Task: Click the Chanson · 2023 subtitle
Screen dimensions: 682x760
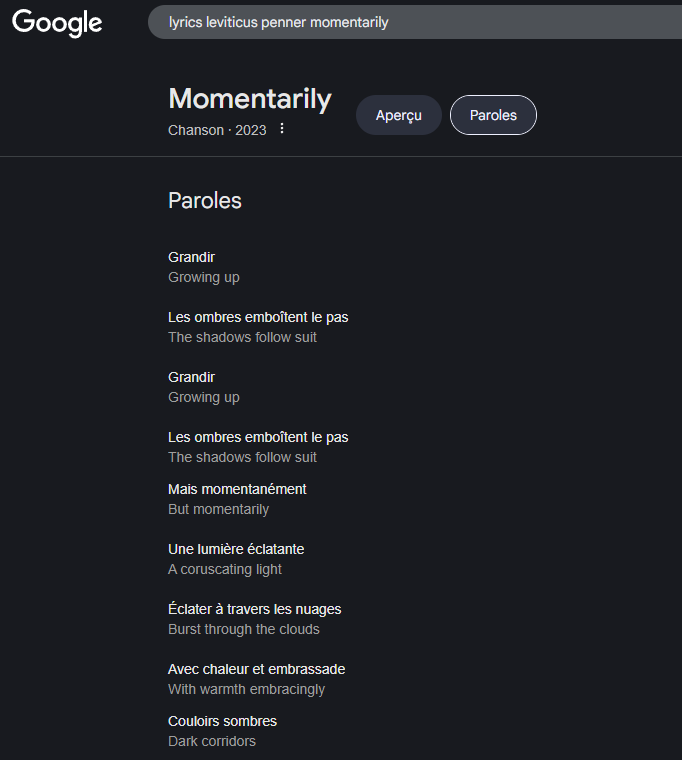Action: (x=217, y=130)
